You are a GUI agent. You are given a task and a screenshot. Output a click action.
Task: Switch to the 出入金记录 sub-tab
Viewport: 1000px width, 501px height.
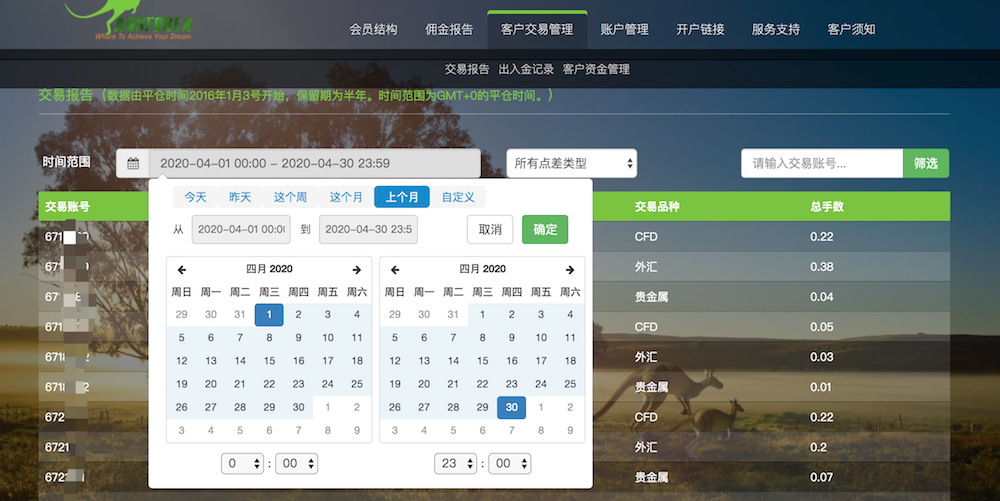pyautogui.click(x=526, y=69)
